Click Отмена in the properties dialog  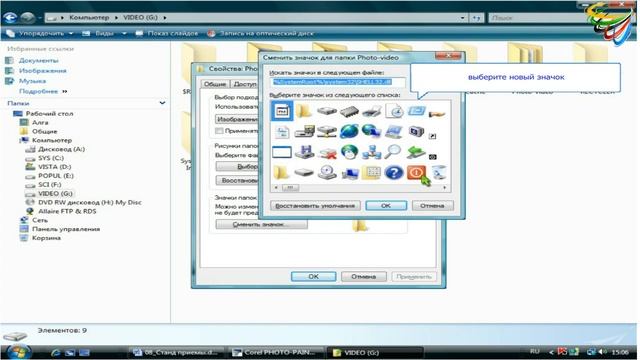click(x=363, y=276)
